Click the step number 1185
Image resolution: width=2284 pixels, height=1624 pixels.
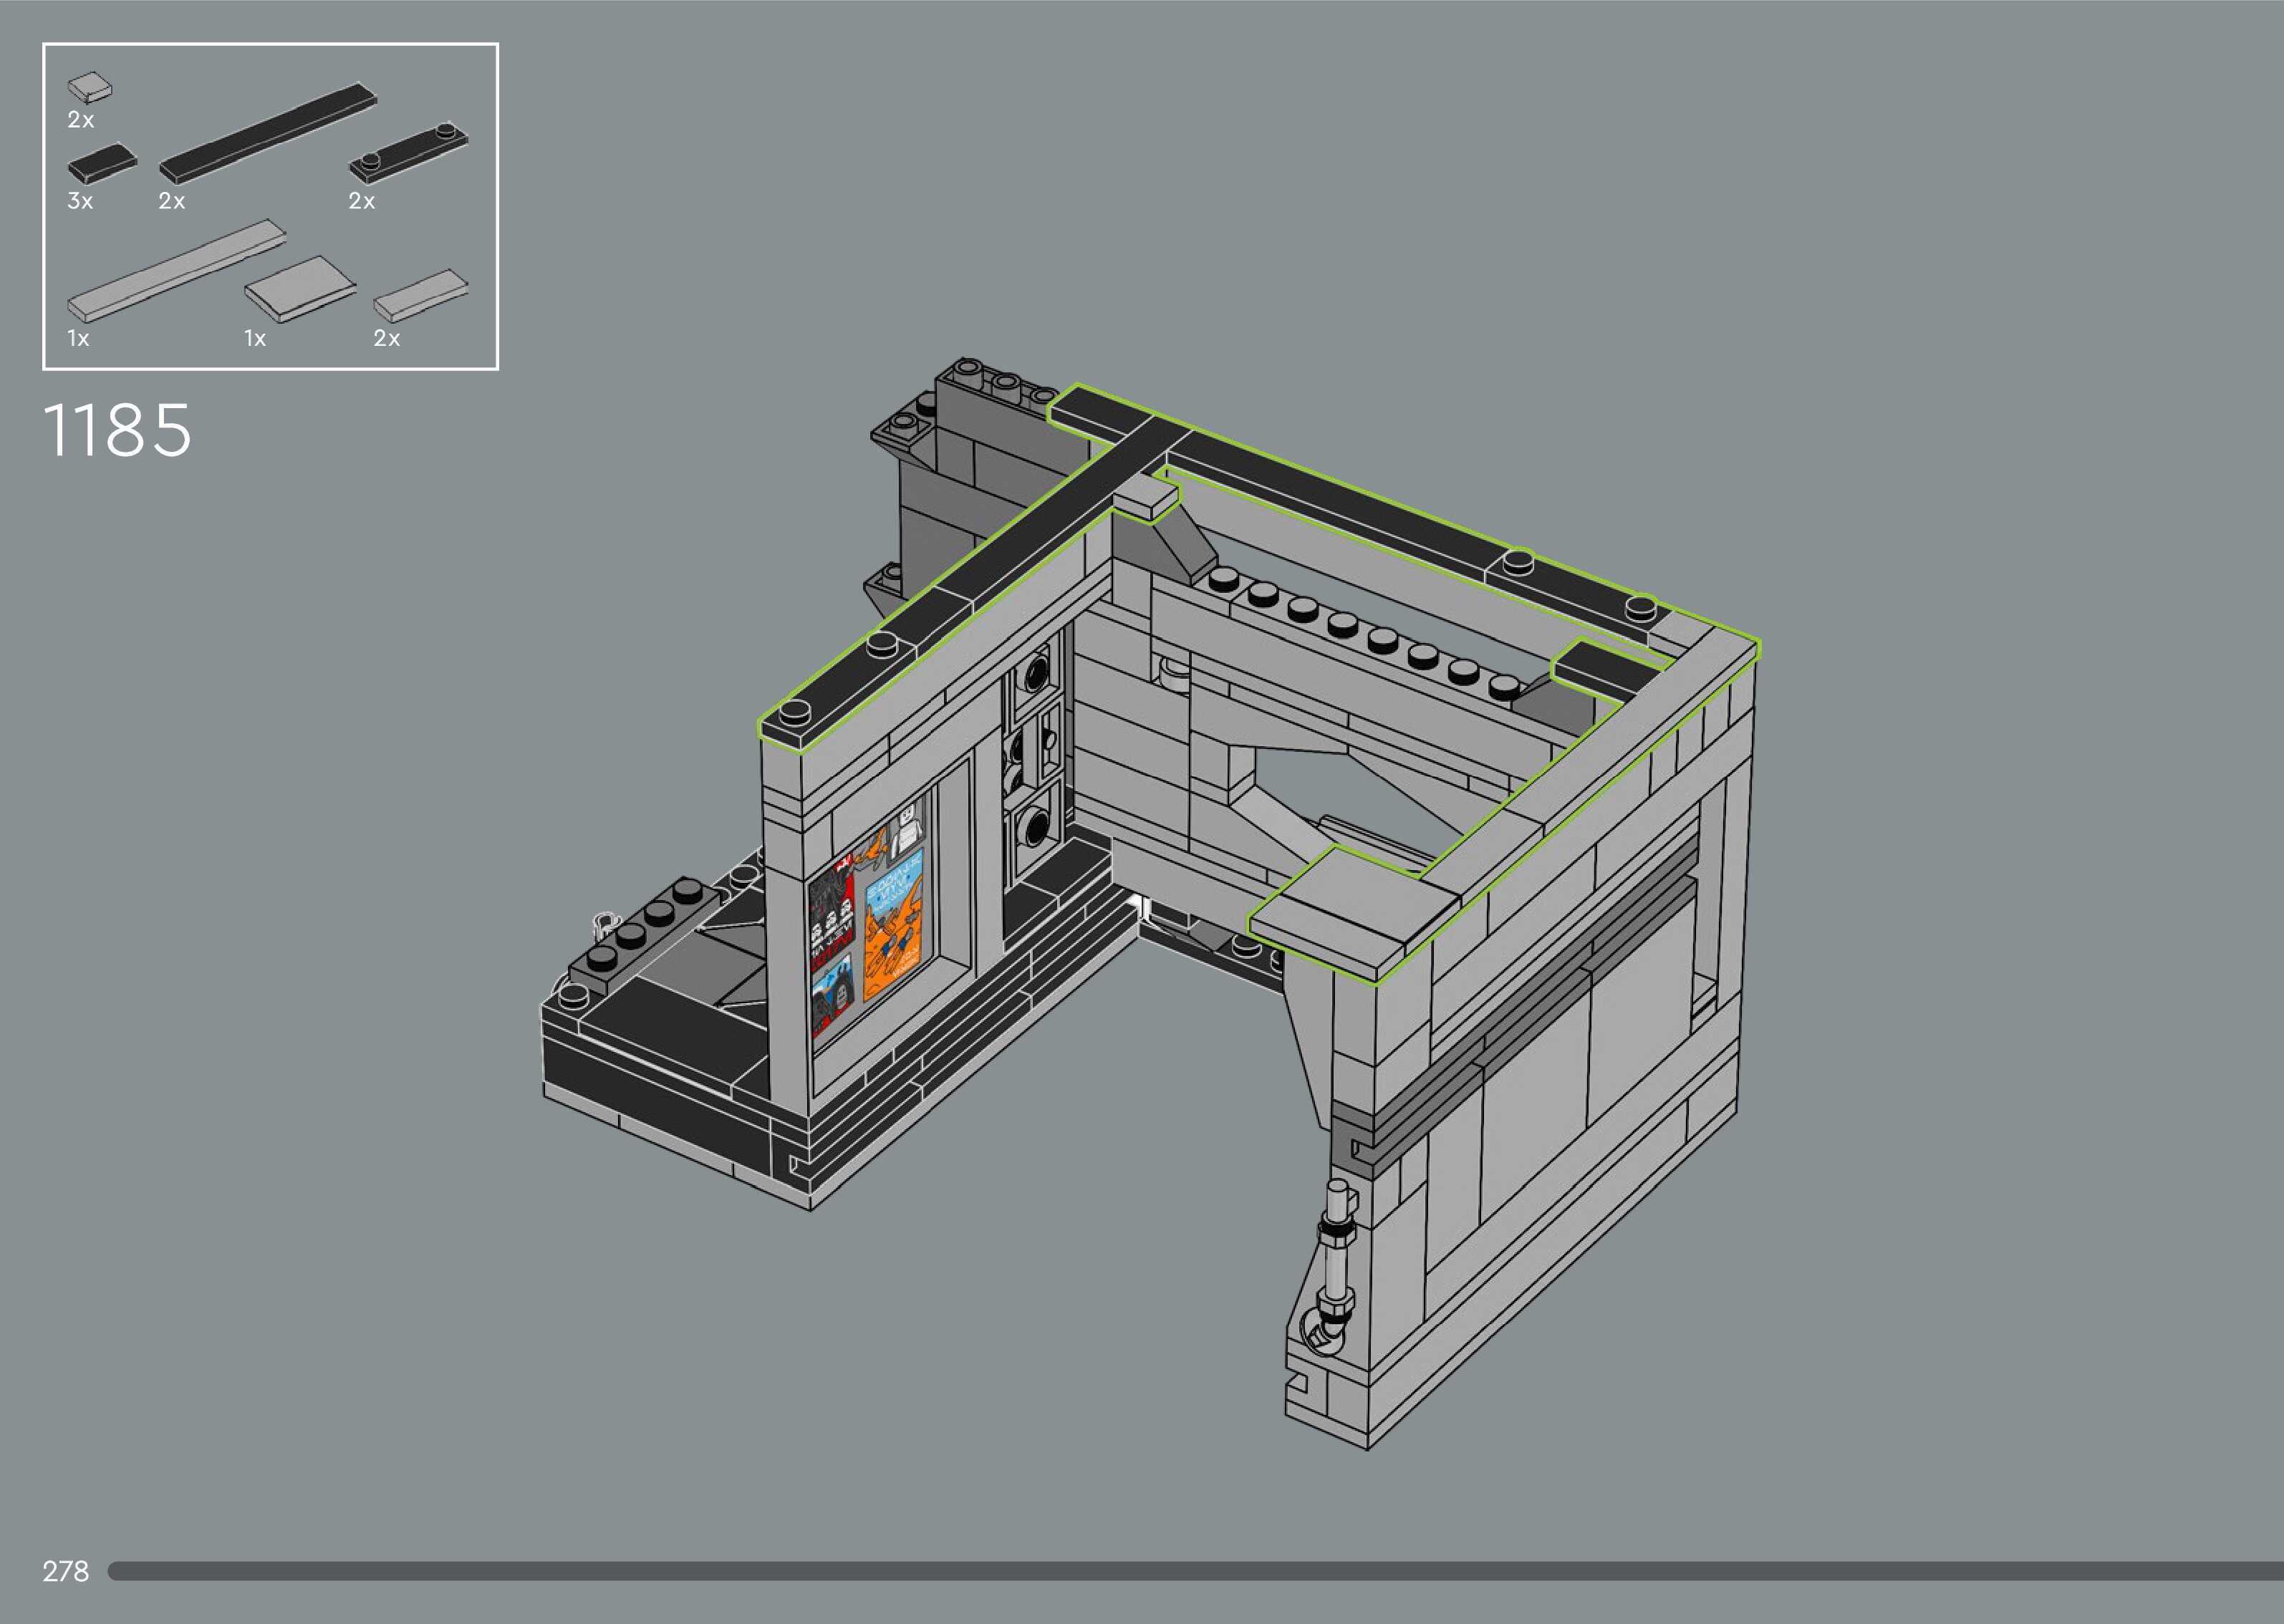pyautogui.click(x=117, y=431)
